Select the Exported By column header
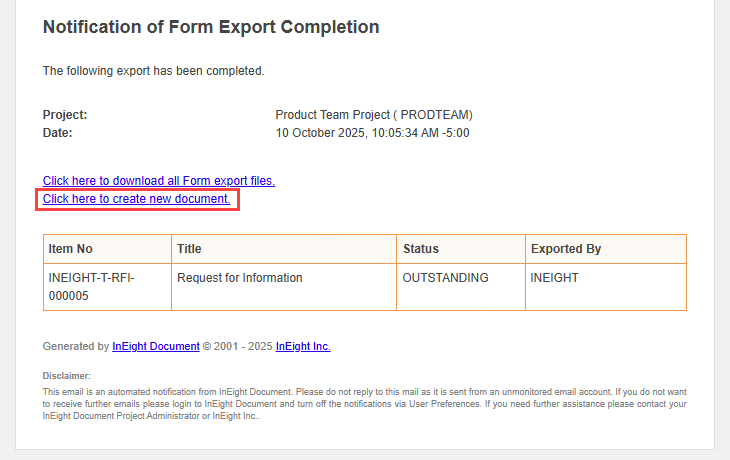The height and width of the screenshot is (460, 730). 566,249
